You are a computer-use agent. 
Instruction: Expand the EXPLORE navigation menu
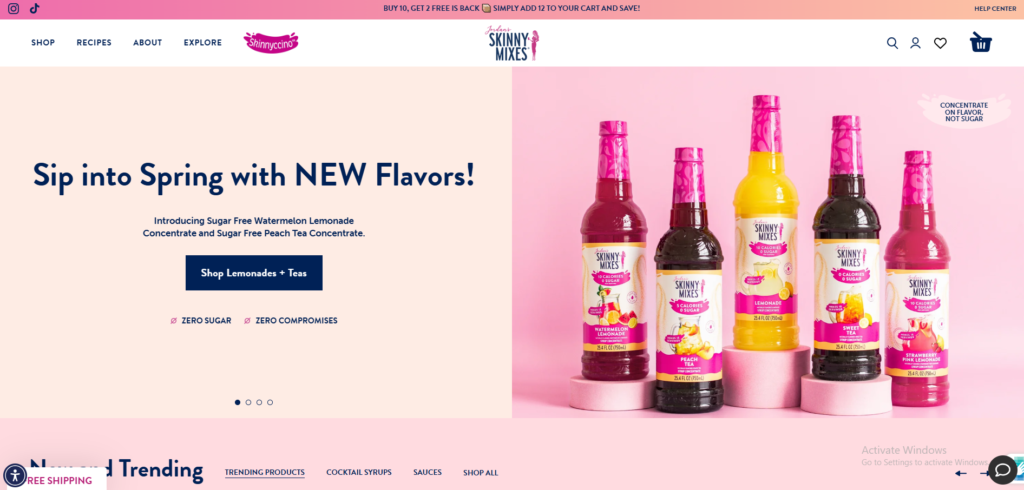tap(202, 42)
